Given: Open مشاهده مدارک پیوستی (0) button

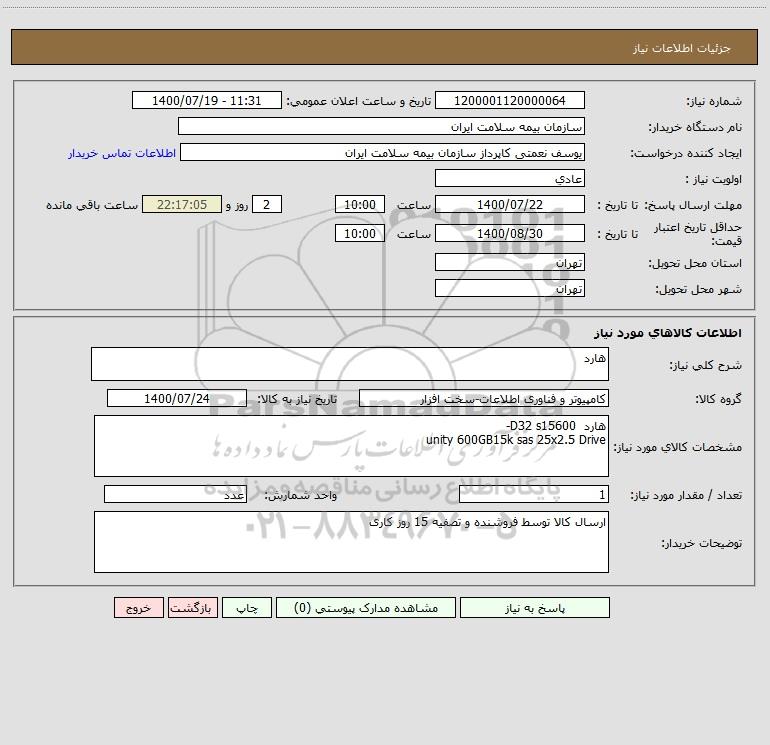Looking at the screenshot, I should 366,607.
